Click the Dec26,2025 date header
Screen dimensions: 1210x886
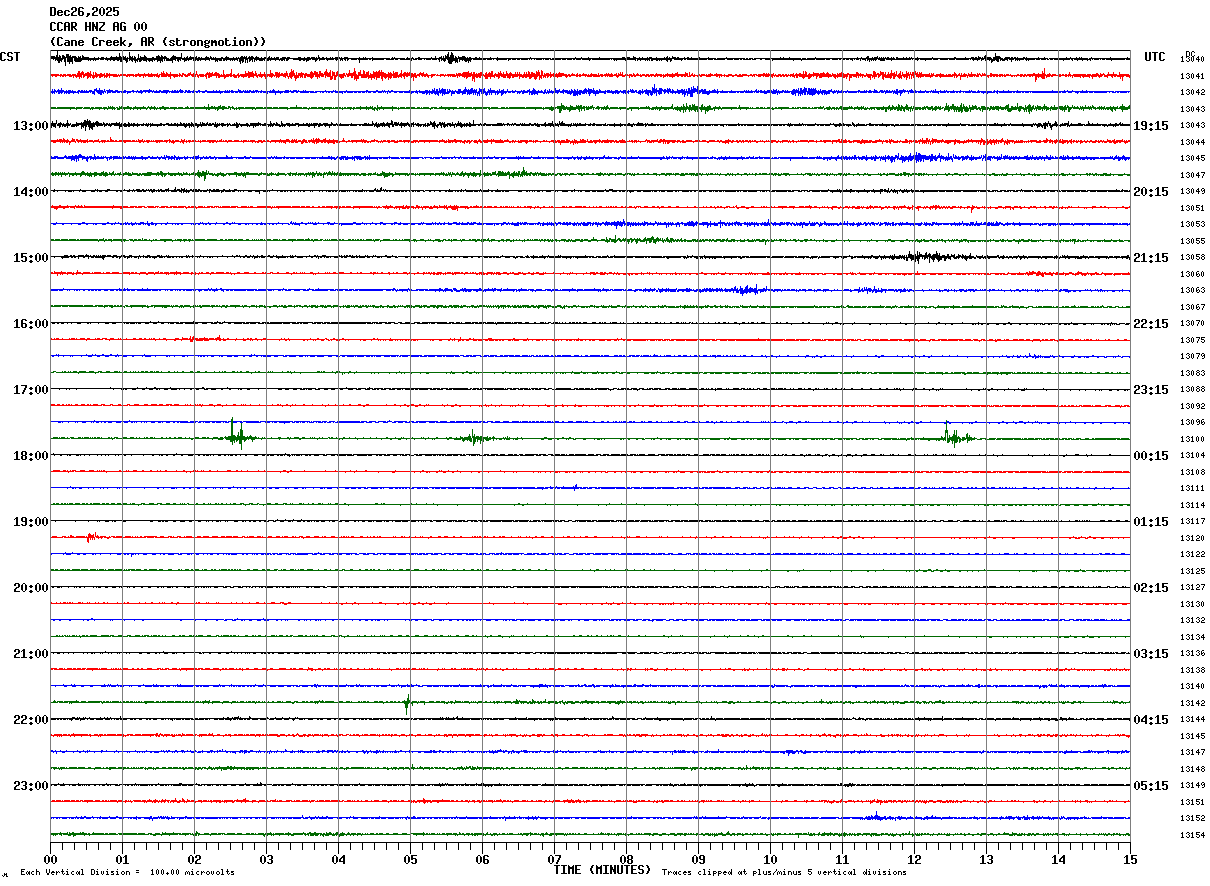pos(84,12)
